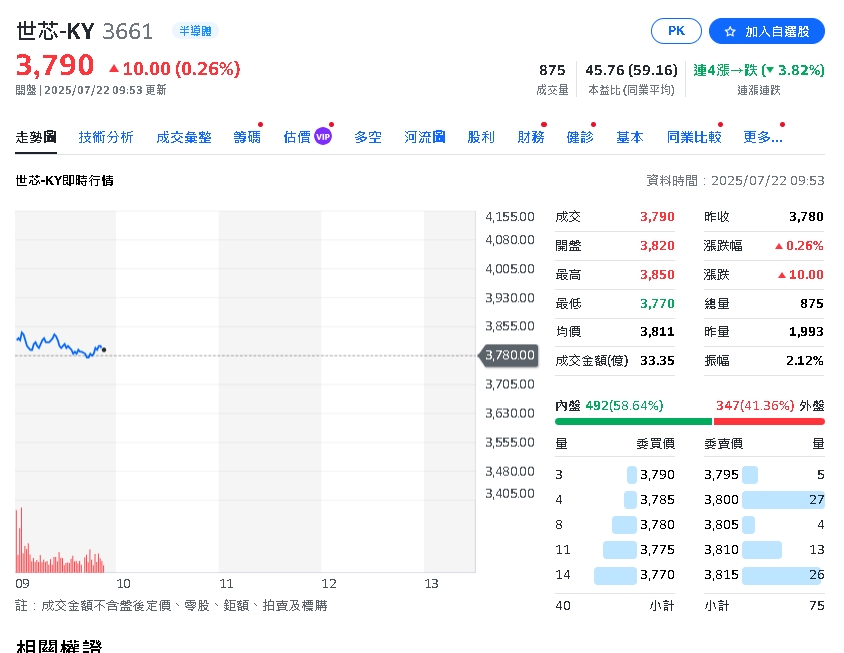Screen dimensions: 844x653
Task: Open the 河流圖 tab
Action: click(x=424, y=137)
